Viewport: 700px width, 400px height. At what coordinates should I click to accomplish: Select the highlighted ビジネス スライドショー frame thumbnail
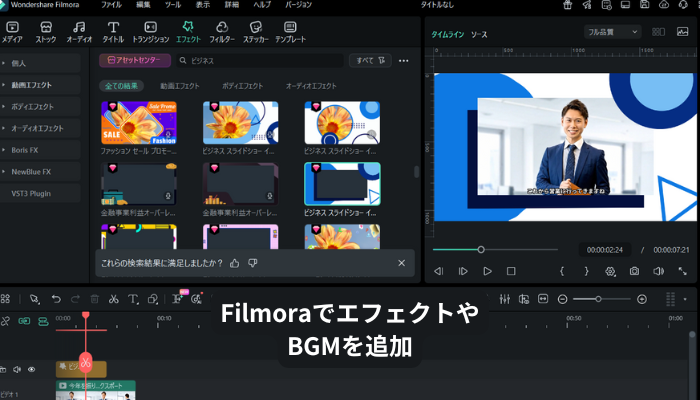[x=342, y=184]
